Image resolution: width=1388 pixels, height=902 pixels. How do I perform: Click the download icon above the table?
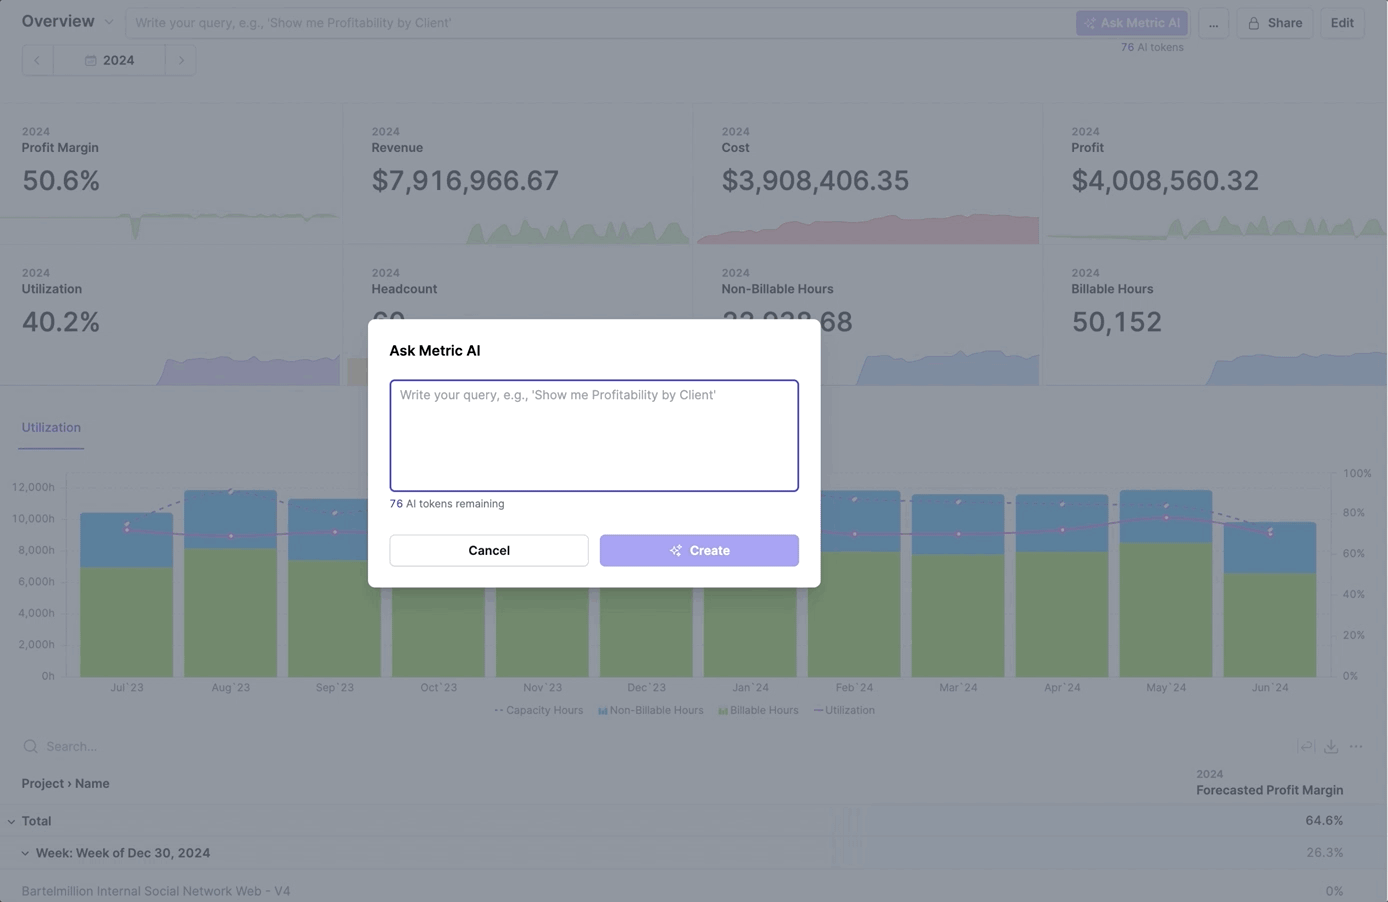click(1331, 746)
